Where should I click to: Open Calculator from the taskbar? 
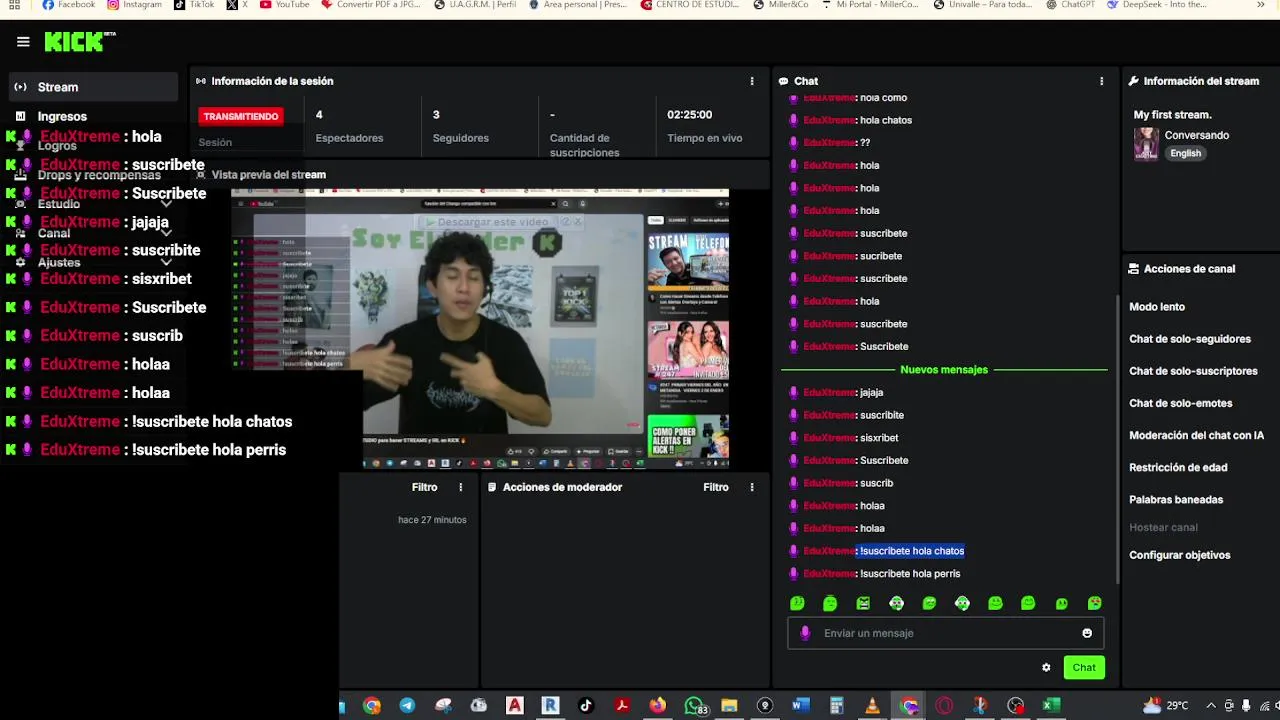tap(836, 706)
